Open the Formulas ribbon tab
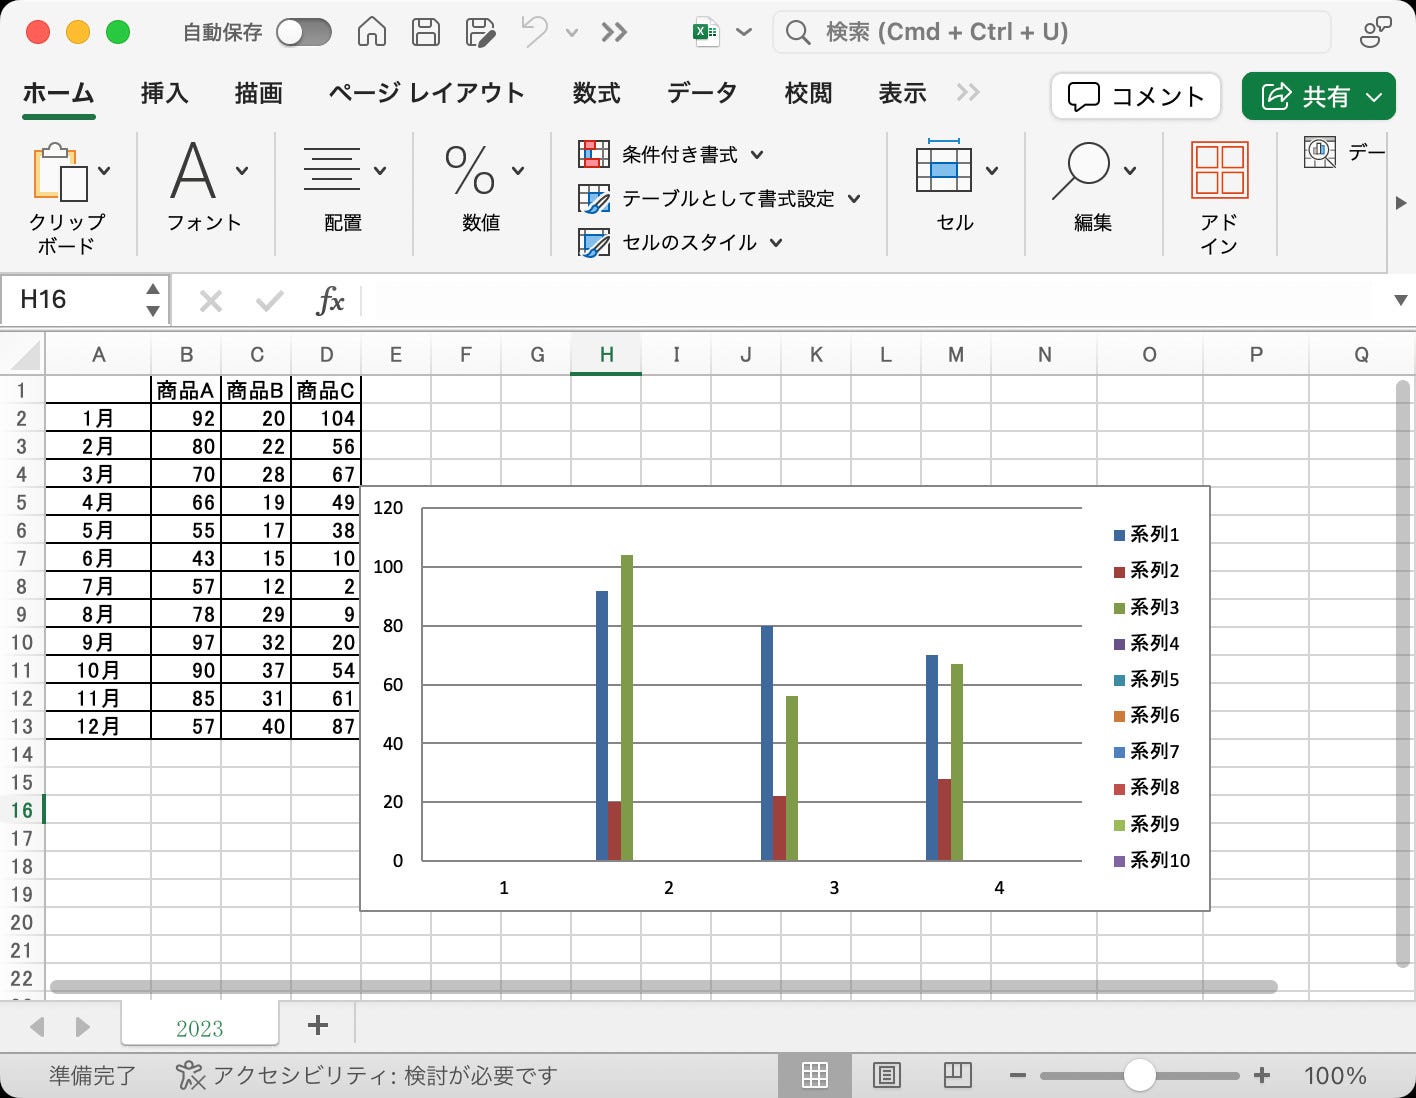This screenshot has width=1416, height=1098. click(x=596, y=94)
